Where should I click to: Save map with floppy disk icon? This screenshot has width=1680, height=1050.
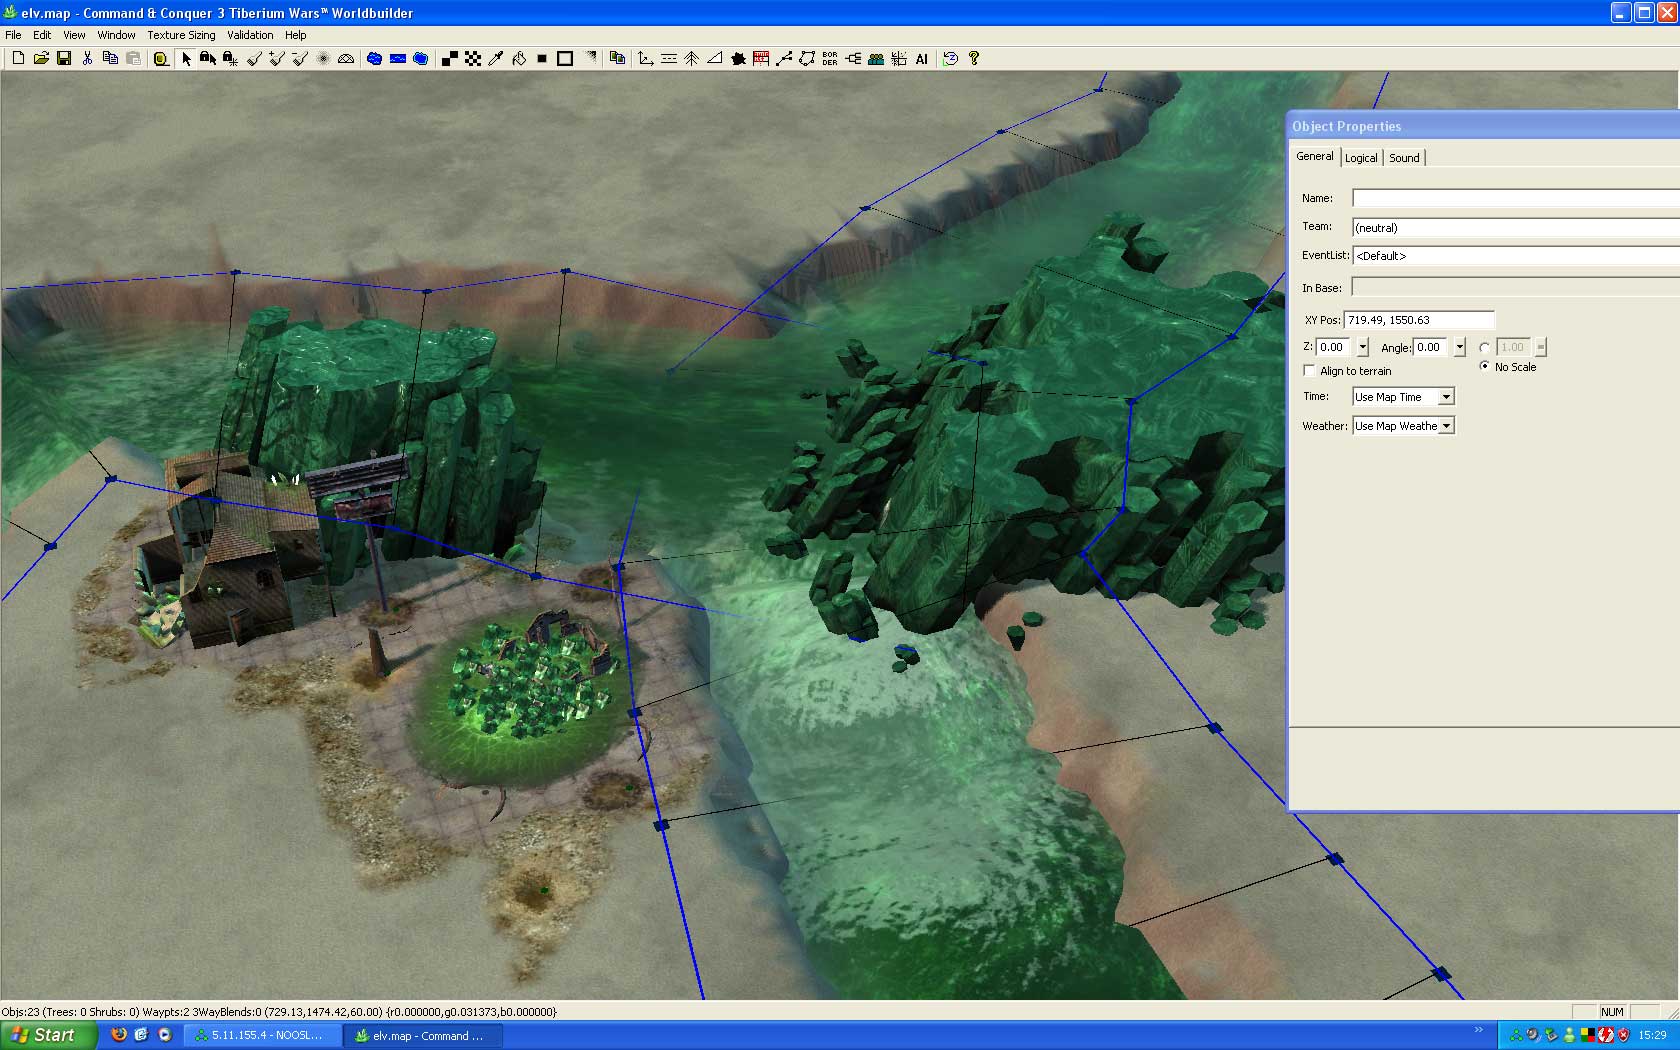(64, 59)
